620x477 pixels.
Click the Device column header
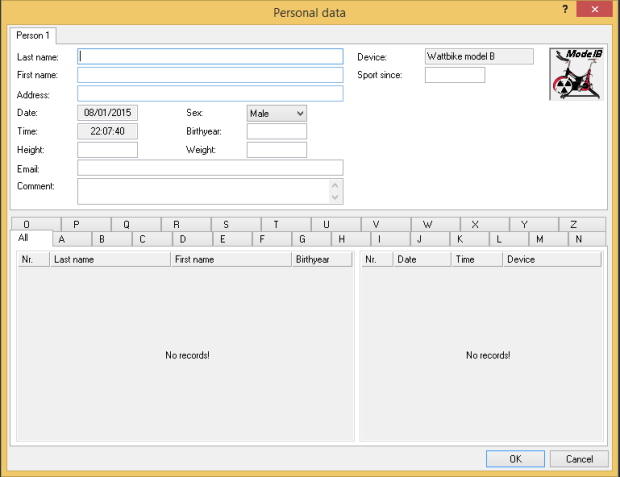(551, 259)
